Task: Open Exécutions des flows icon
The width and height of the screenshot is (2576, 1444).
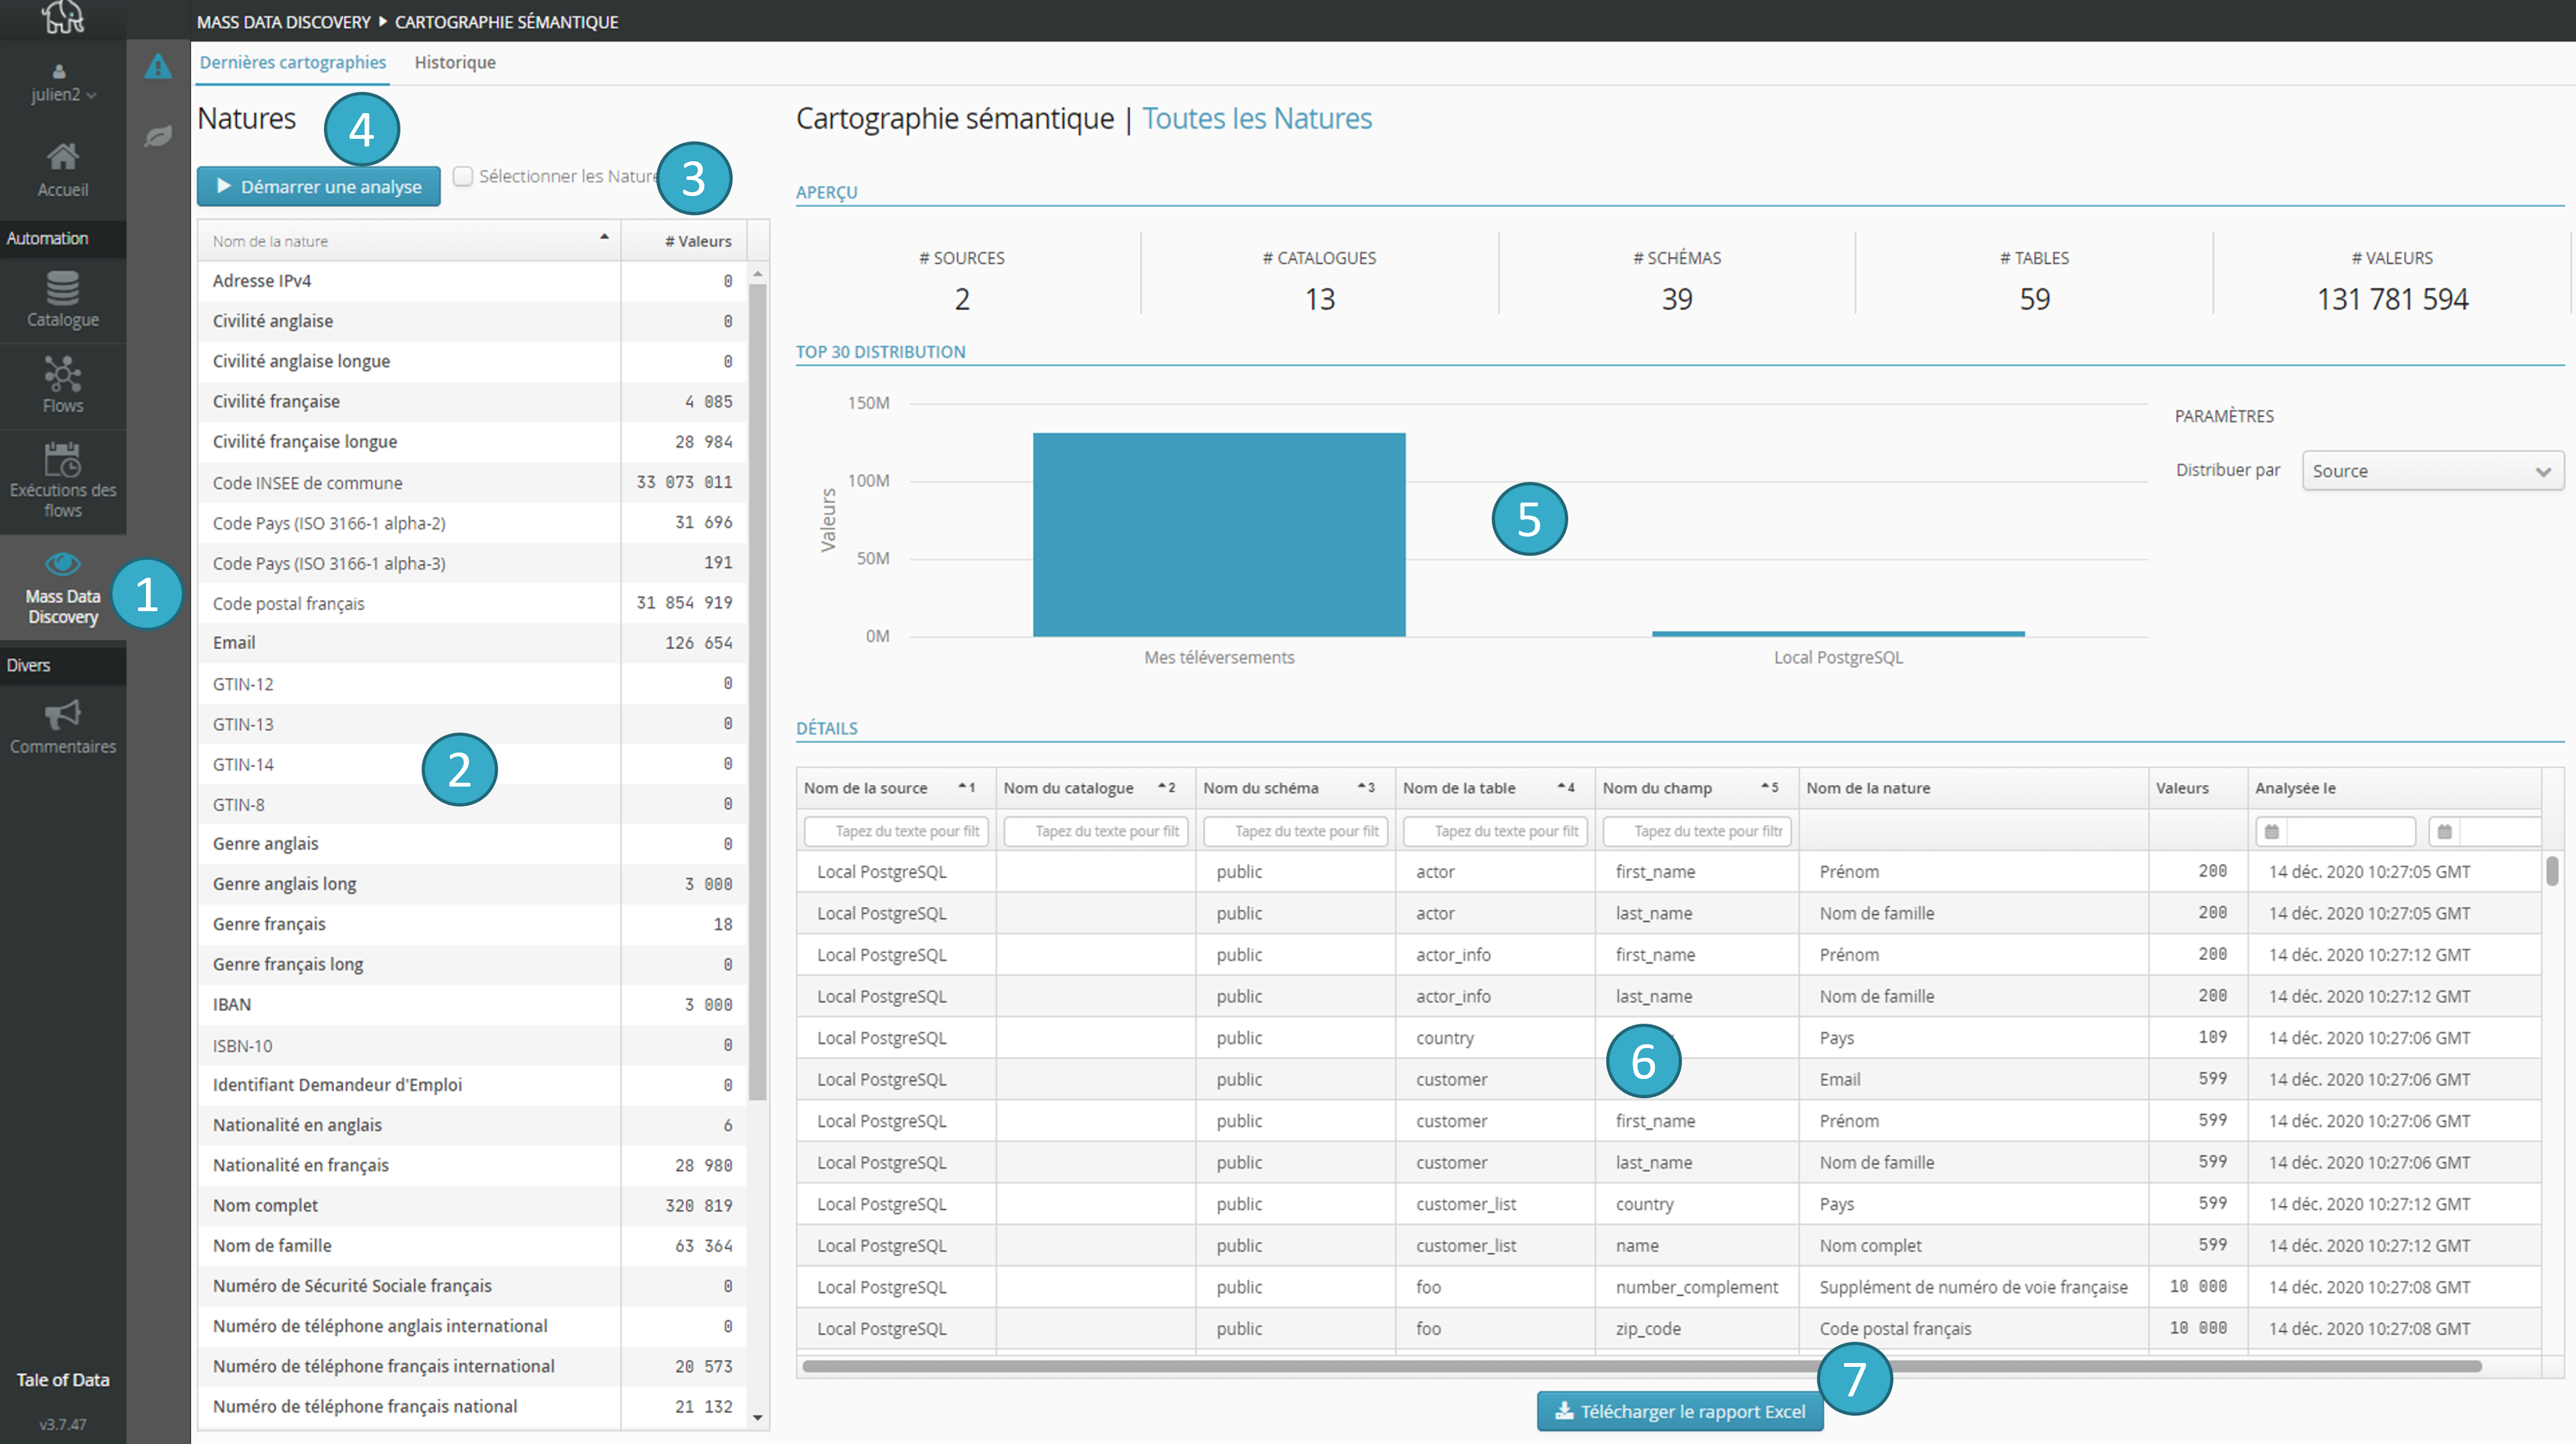Action: point(62,460)
